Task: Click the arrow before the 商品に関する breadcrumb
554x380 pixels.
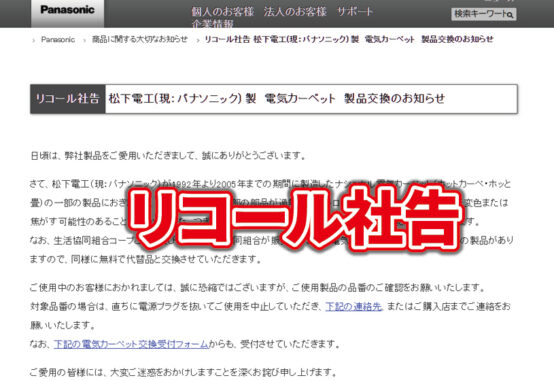Action: (x=85, y=40)
